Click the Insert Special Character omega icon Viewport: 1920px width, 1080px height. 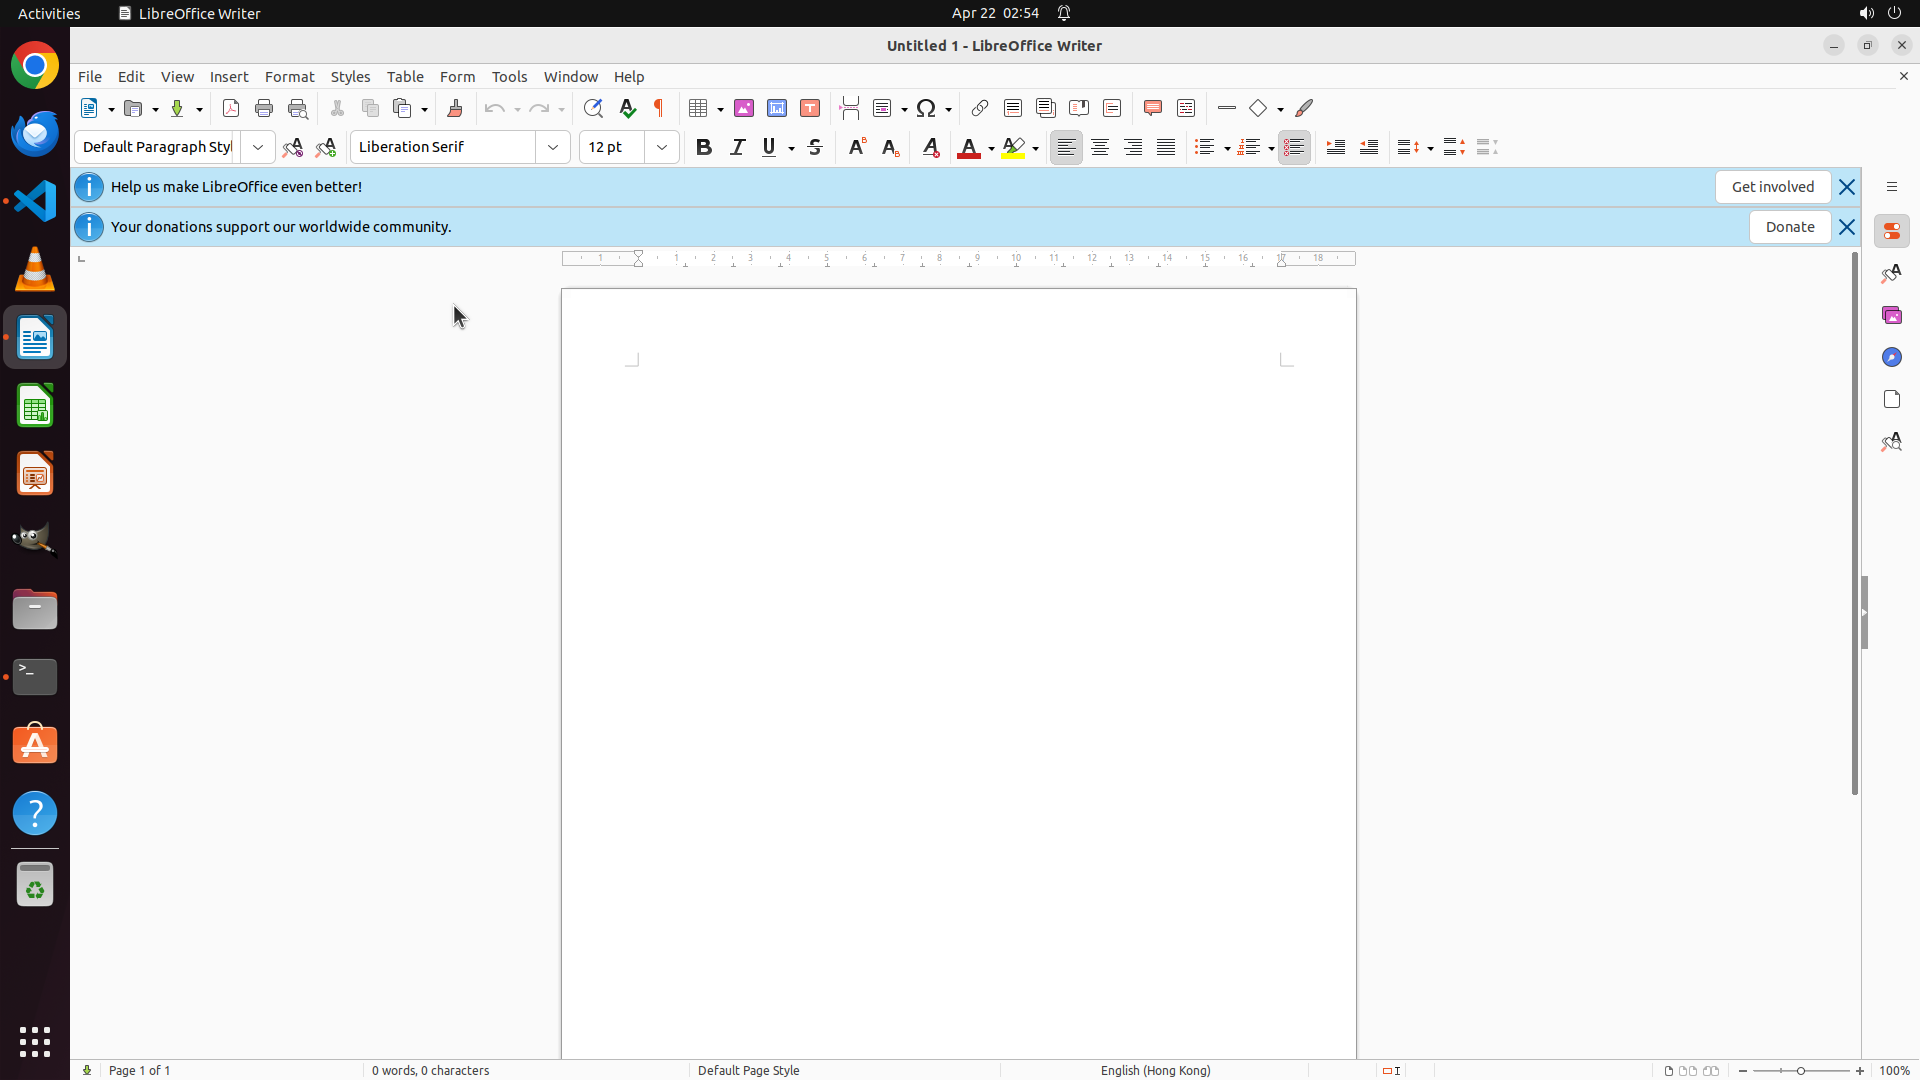[926, 108]
